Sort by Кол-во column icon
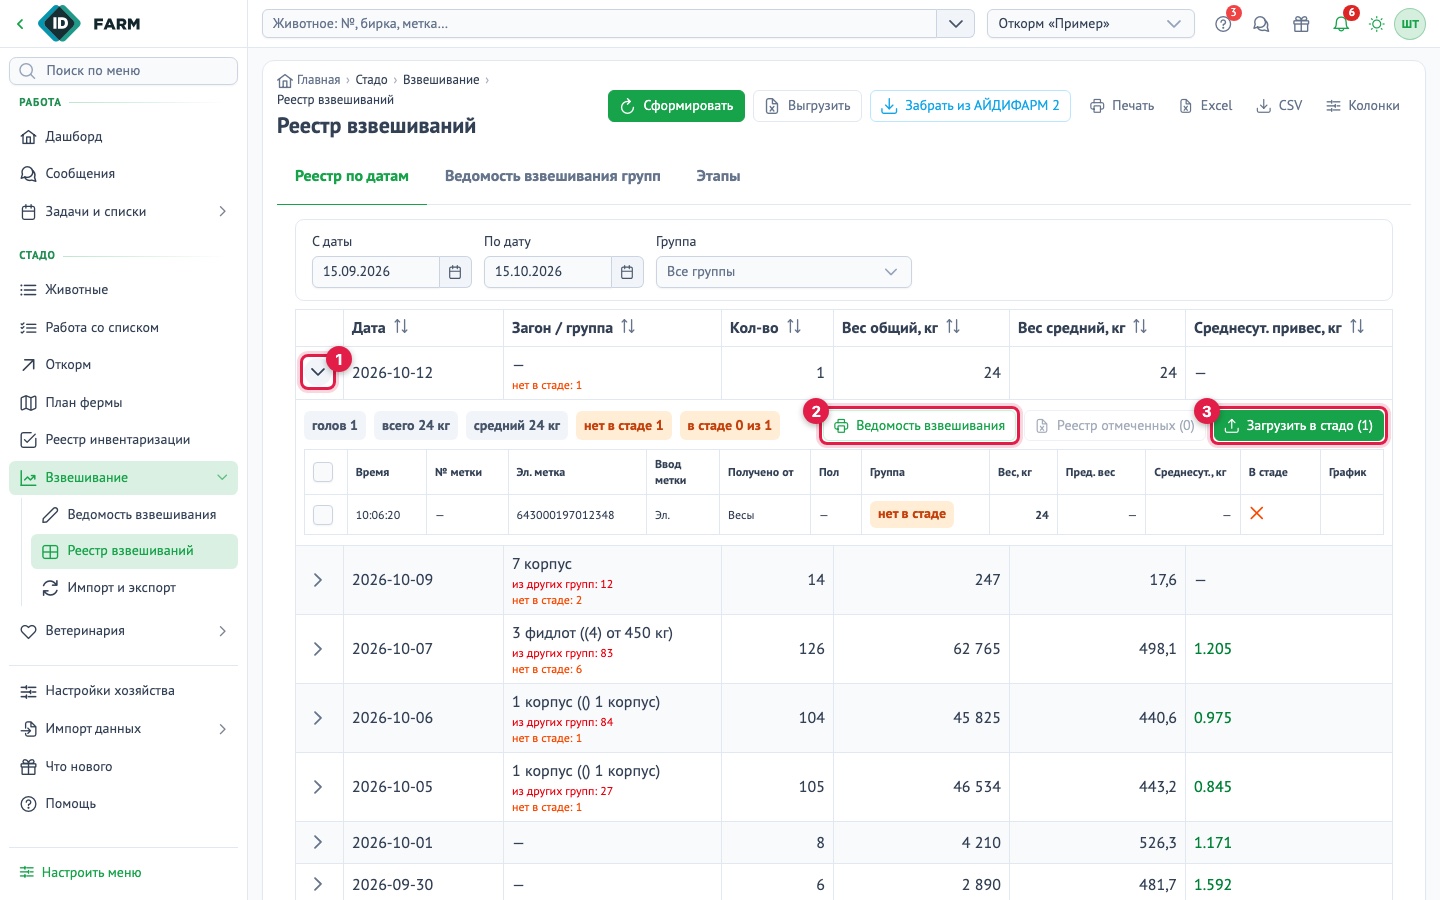The width and height of the screenshot is (1440, 900). point(794,327)
